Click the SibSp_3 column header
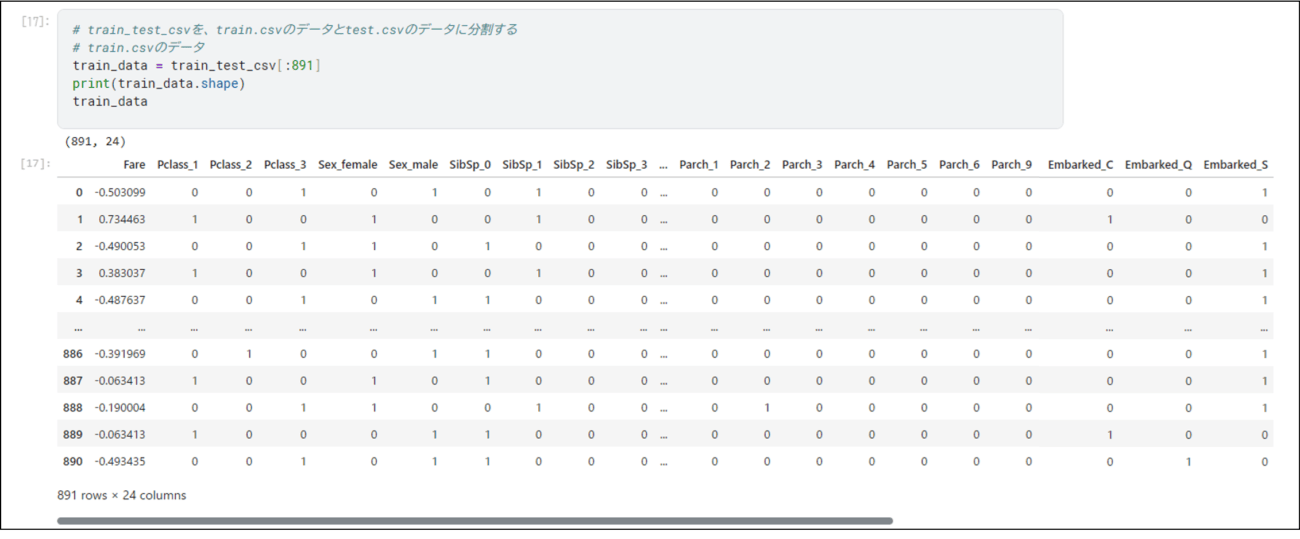The image size is (1300, 539). click(626, 165)
